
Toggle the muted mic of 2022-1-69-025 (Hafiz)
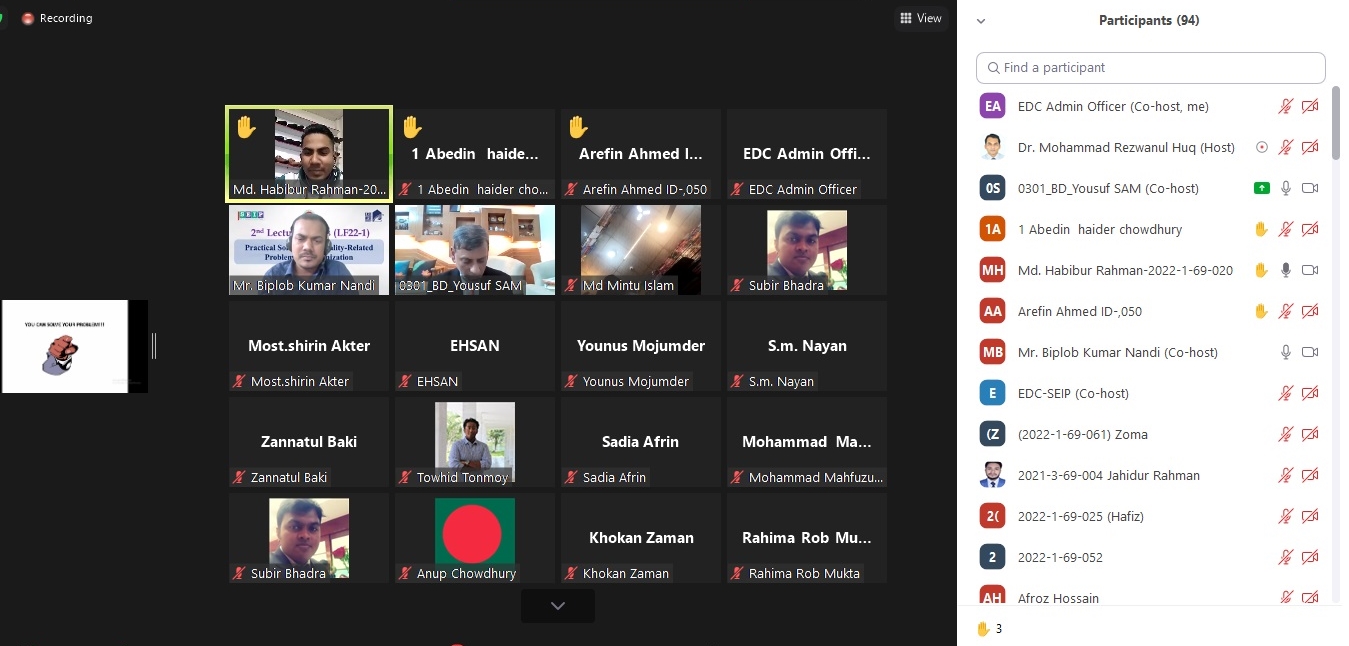click(x=1286, y=516)
